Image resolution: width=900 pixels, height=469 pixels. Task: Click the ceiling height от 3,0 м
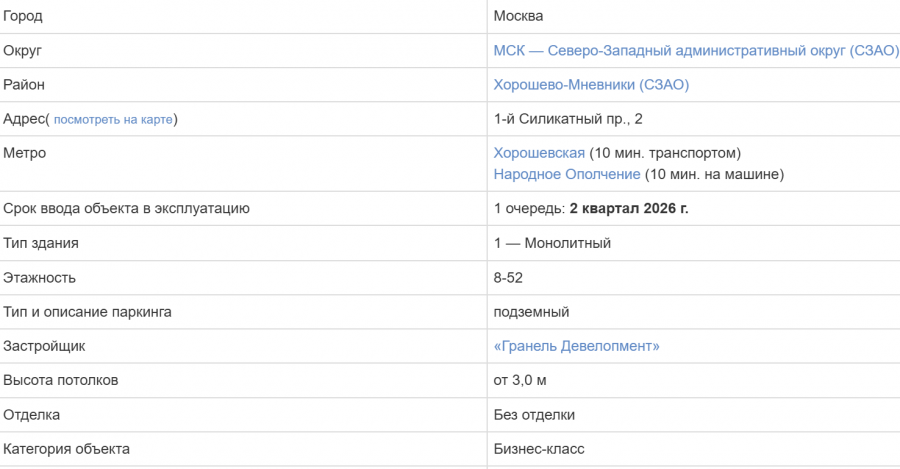[x=520, y=381]
